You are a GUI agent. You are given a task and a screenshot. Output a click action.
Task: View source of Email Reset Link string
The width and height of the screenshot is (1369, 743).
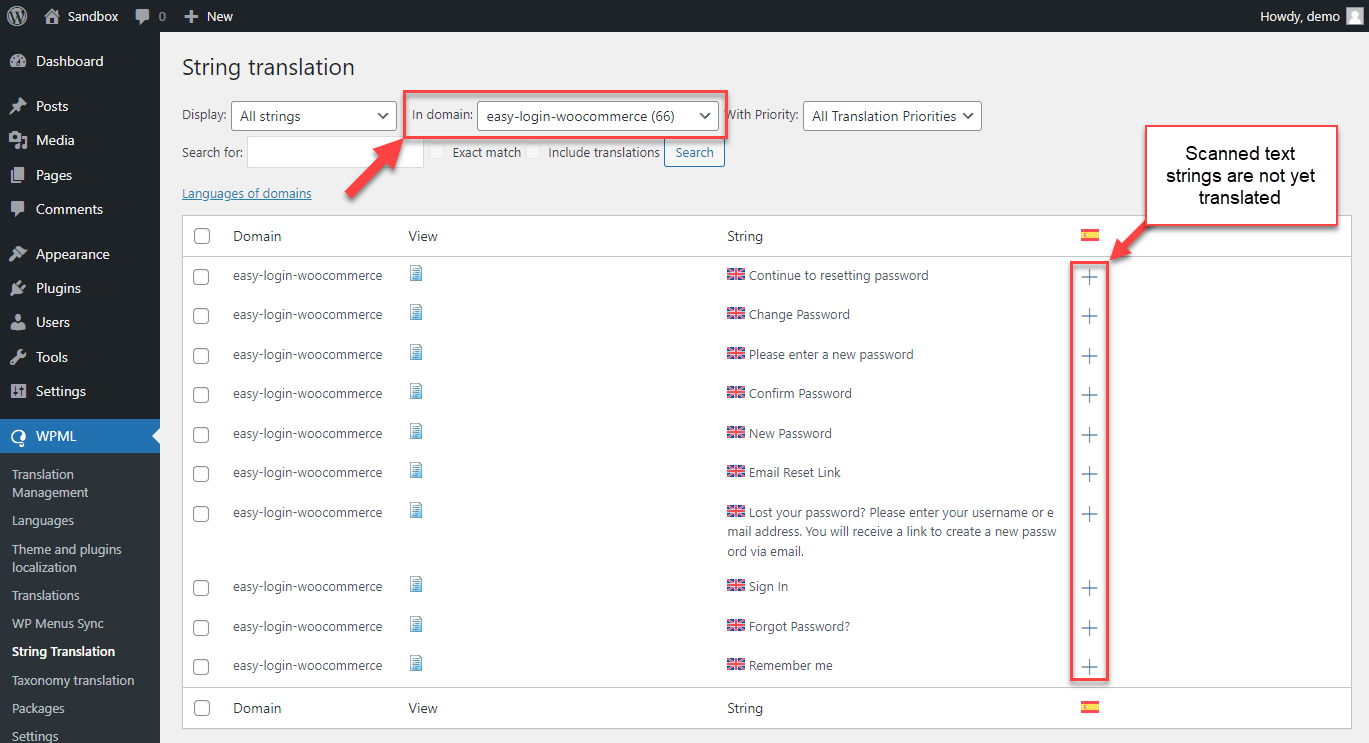pyautogui.click(x=416, y=470)
